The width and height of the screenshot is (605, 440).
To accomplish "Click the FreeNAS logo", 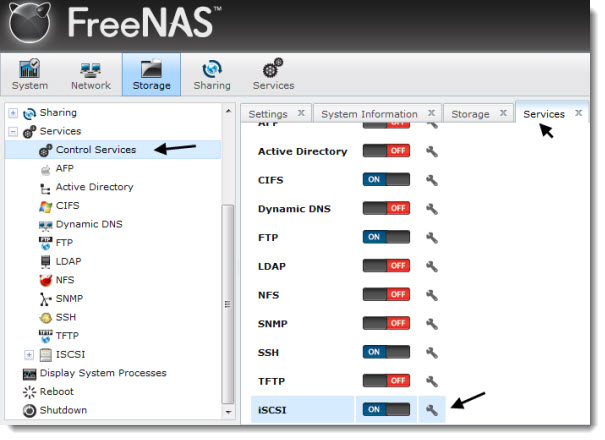I will point(116,23).
